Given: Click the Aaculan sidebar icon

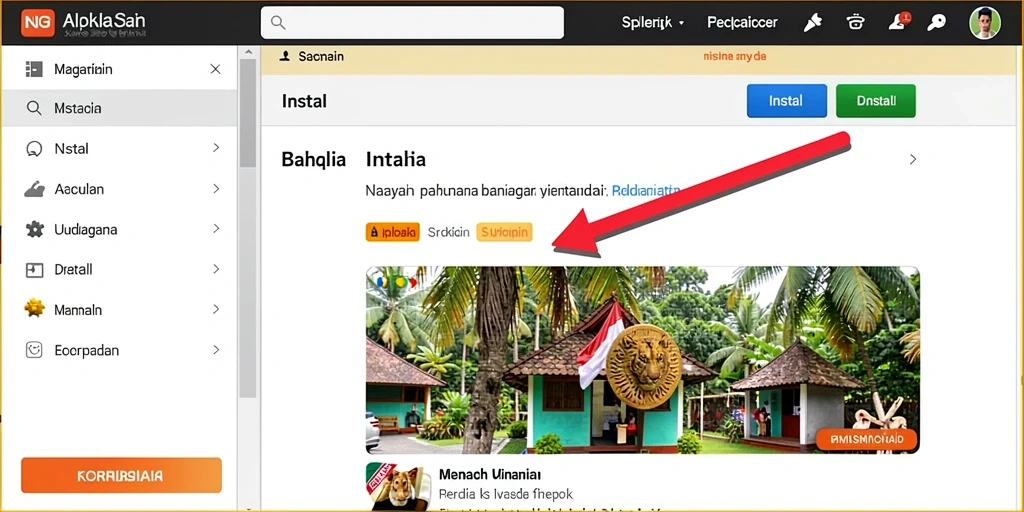Looking at the screenshot, I should pos(35,189).
